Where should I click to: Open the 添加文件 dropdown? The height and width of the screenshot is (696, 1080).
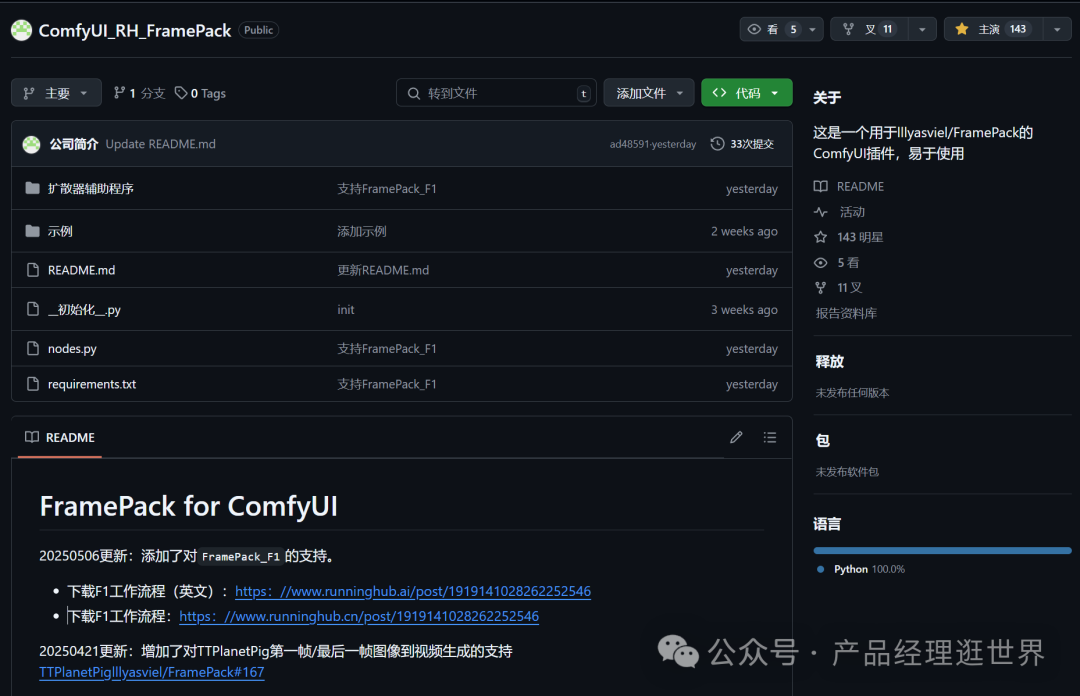[649, 93]
